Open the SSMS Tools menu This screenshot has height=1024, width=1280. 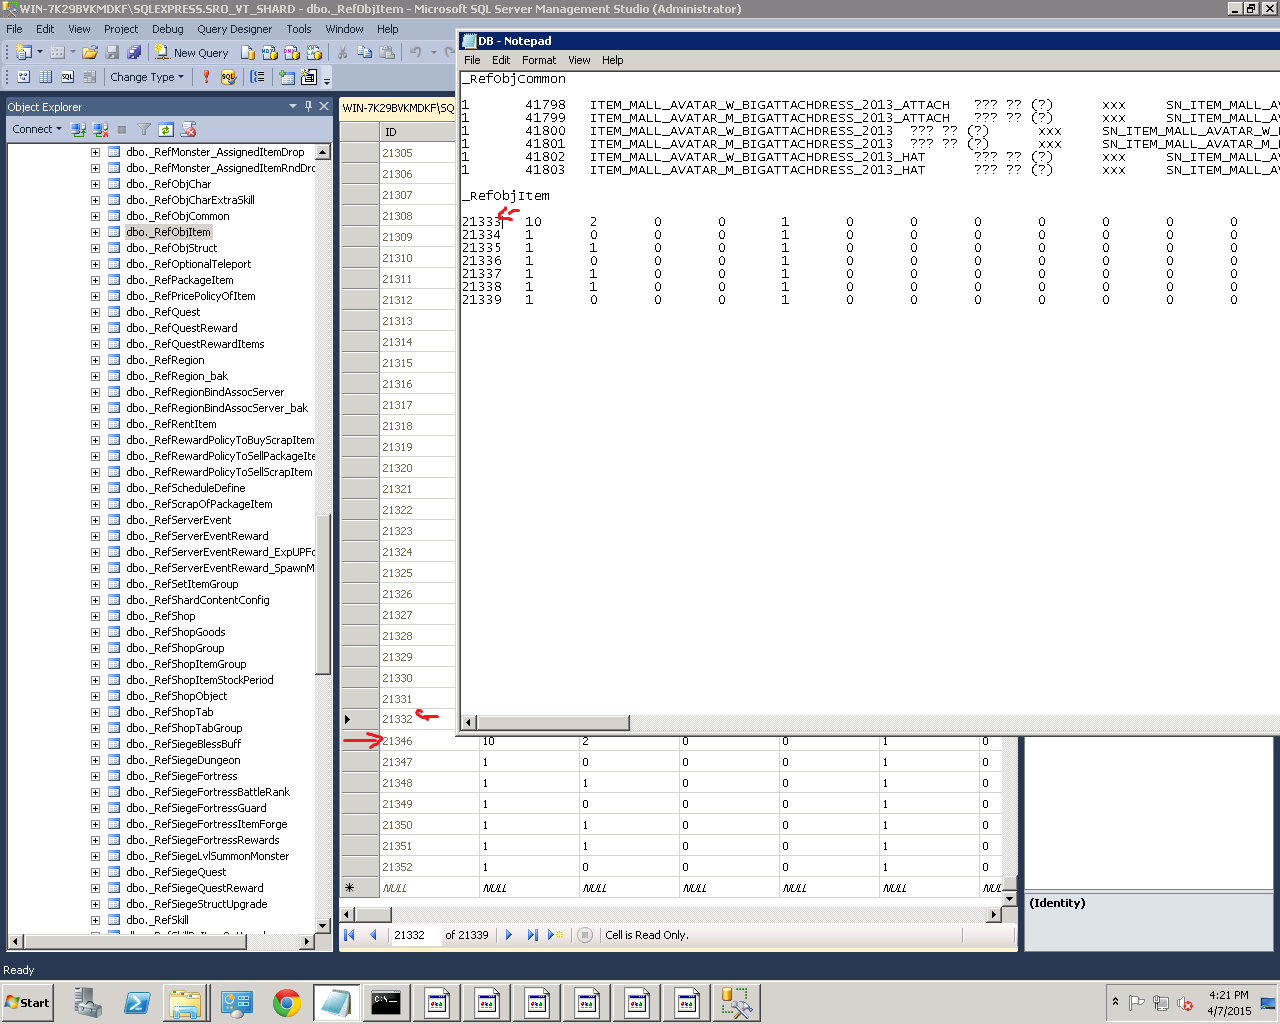click(x=298, y=29)
